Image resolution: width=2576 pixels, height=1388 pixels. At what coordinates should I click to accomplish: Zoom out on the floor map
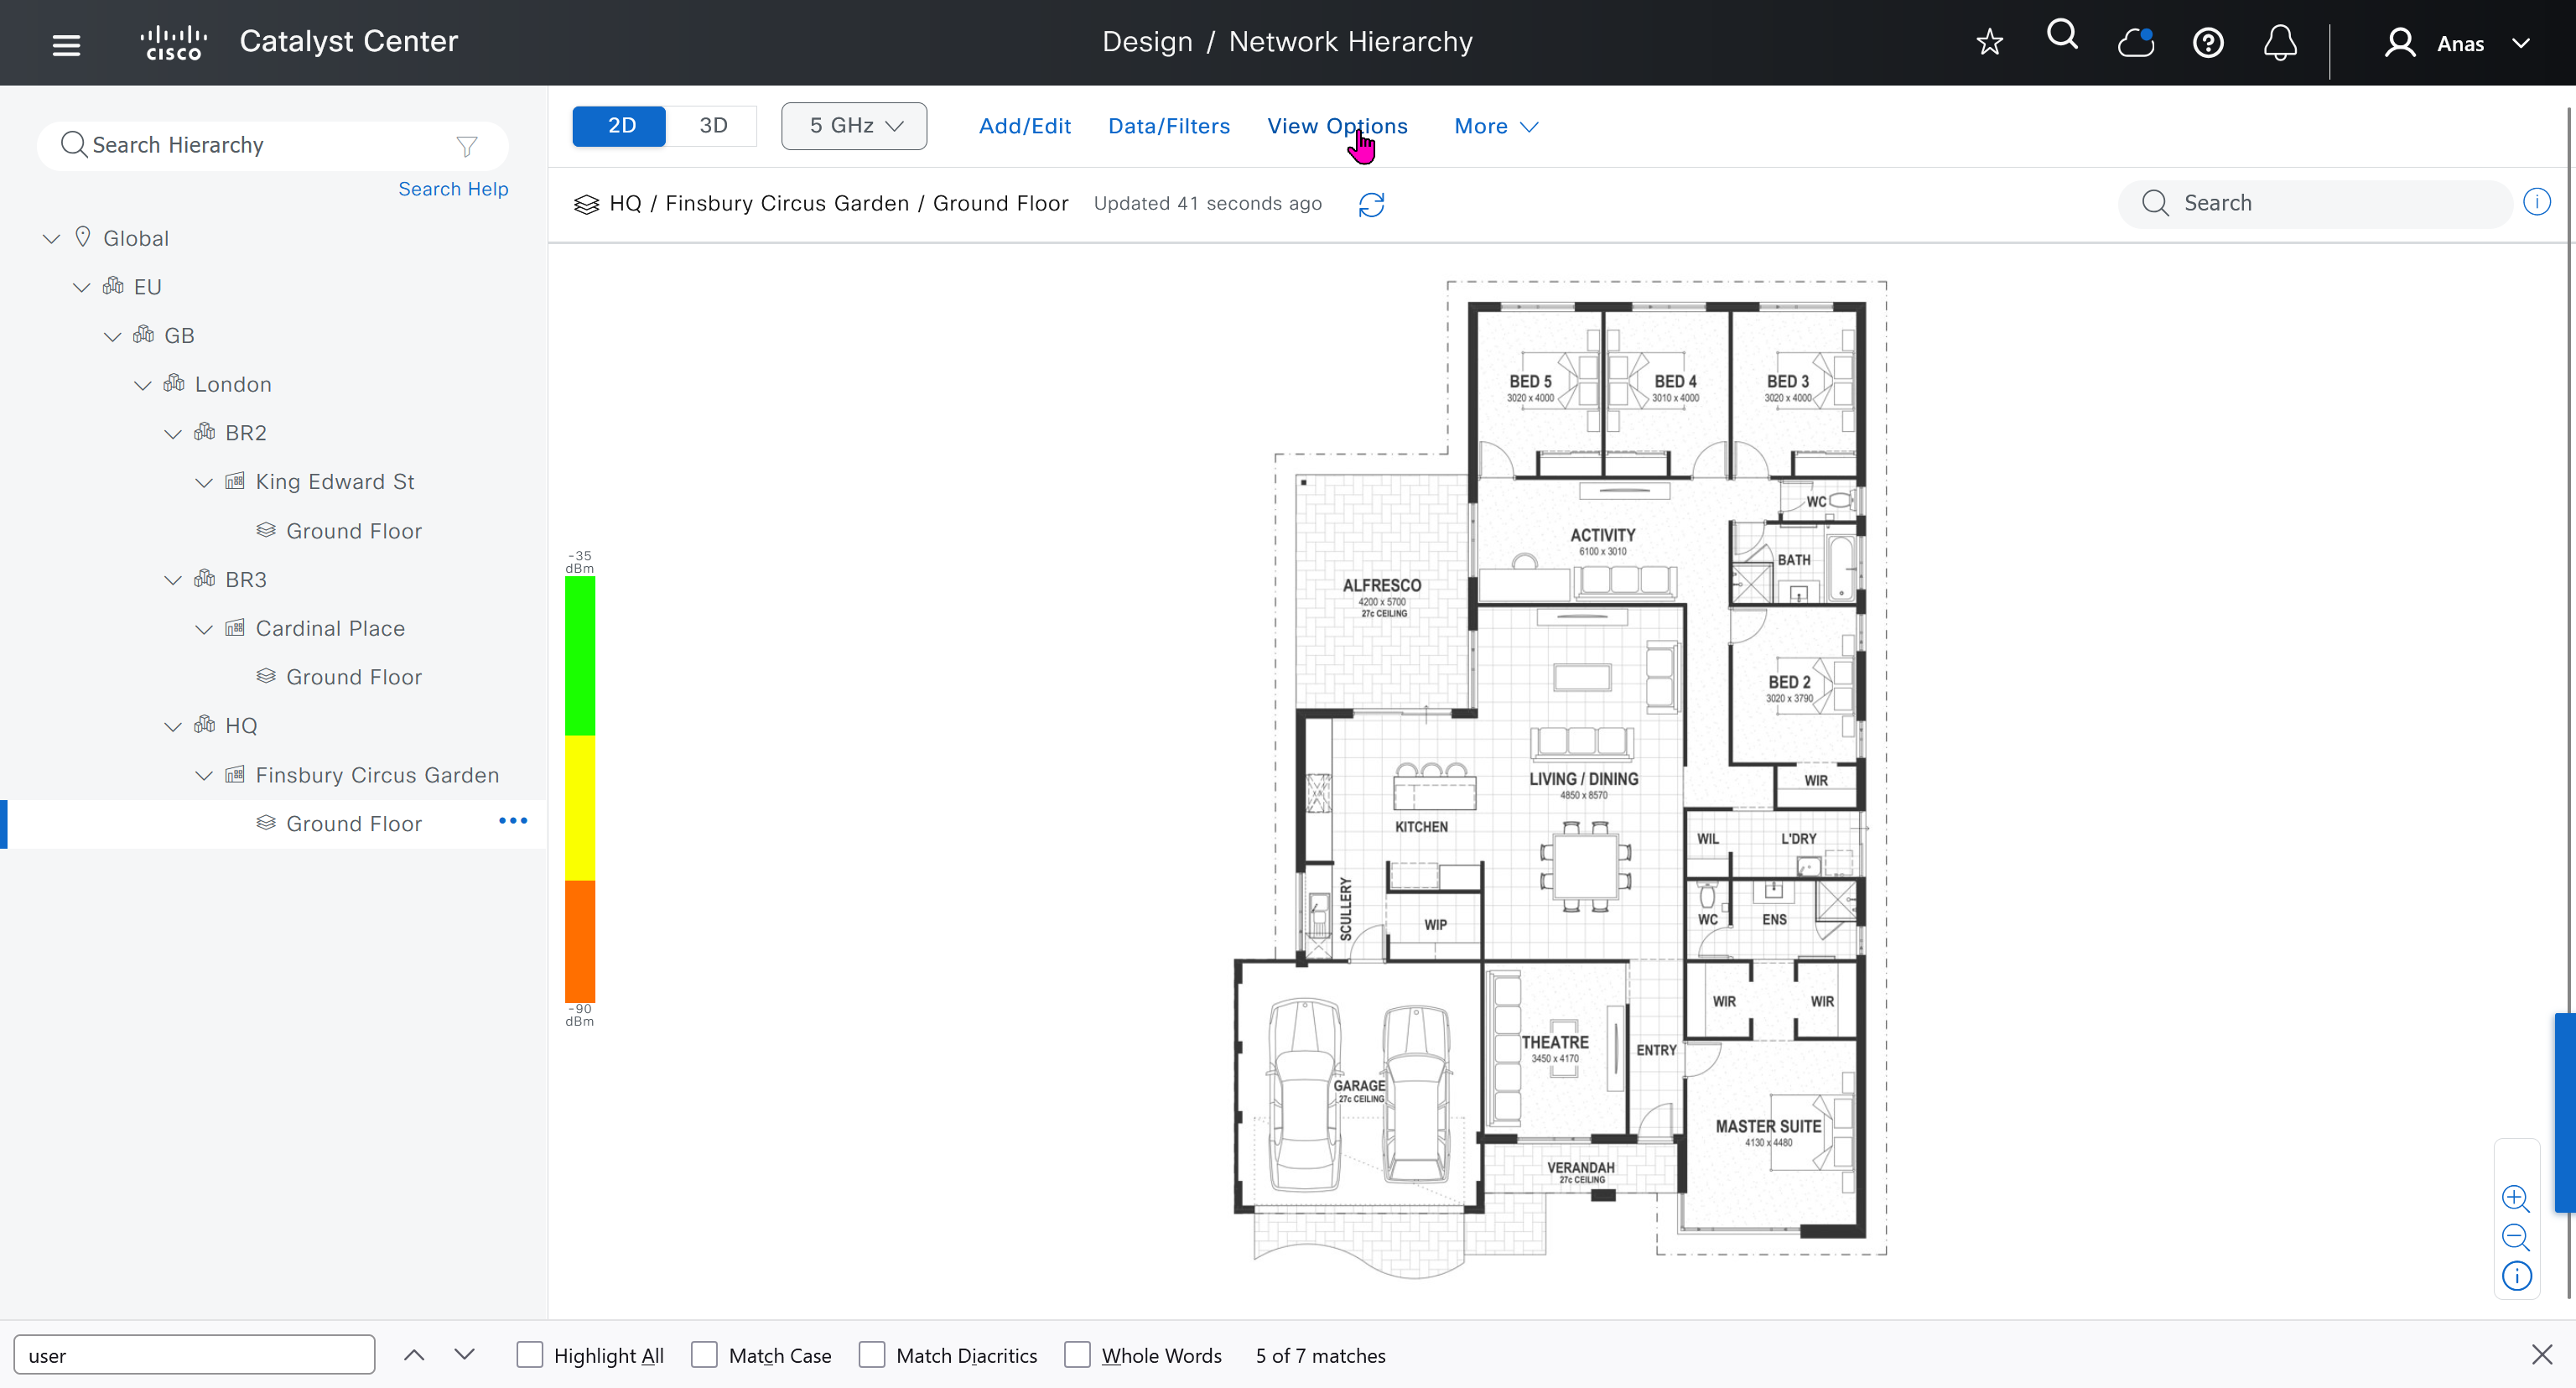pyautogui.click(x=2515, y=1237)
